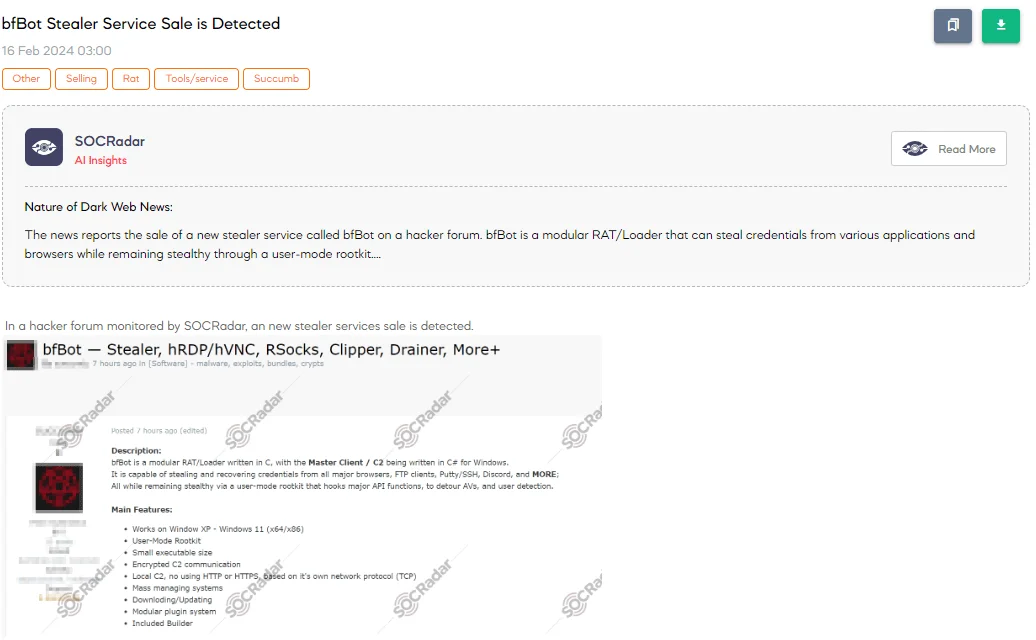Click the bfBot Stealer Service Sale title
Viewport: 1036px width, 640px height.
click(x=141, y=24)
